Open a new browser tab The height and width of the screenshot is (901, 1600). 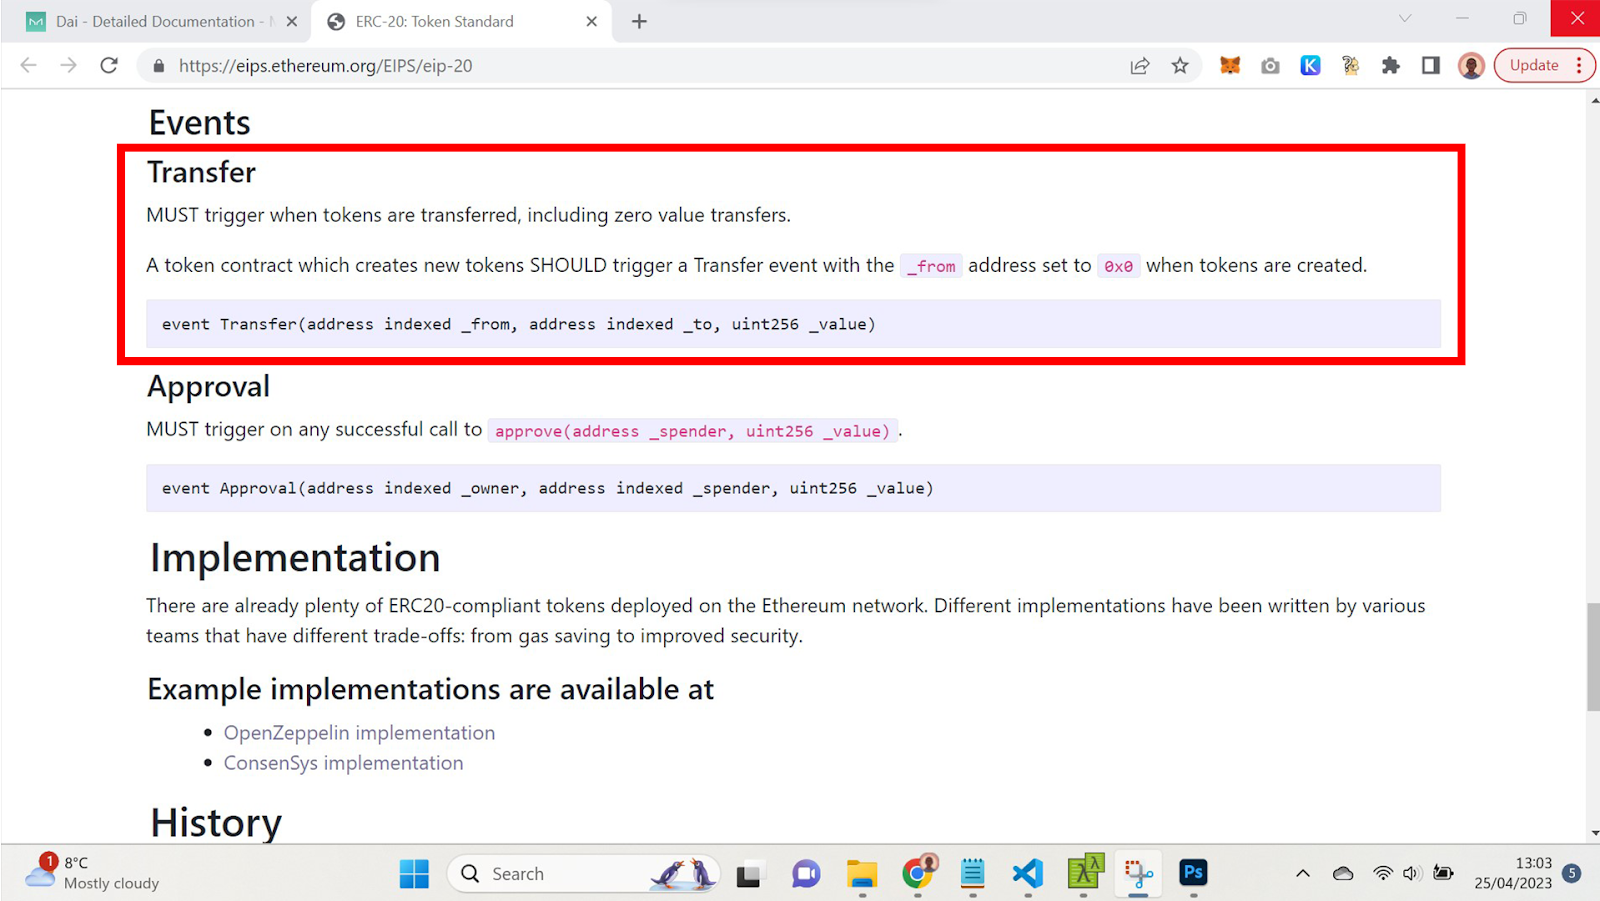(639, 21)
